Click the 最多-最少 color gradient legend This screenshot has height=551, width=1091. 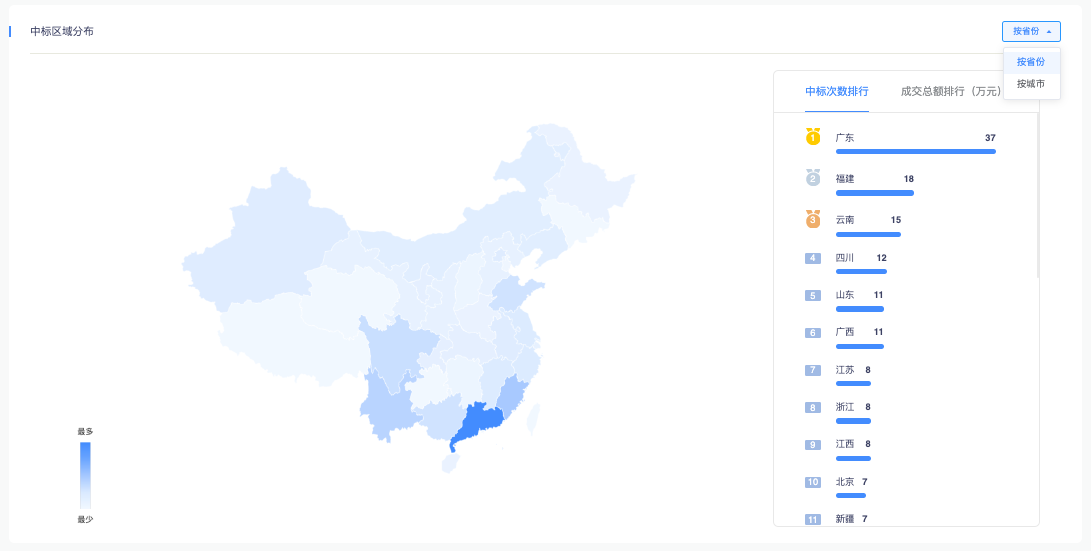pyautogui.click(x=85, y=476)
